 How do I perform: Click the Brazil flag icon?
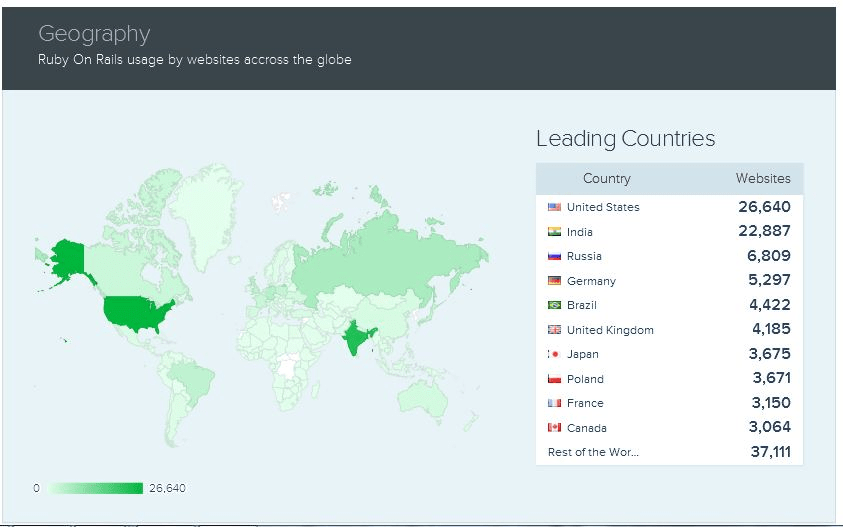point(554,305)
